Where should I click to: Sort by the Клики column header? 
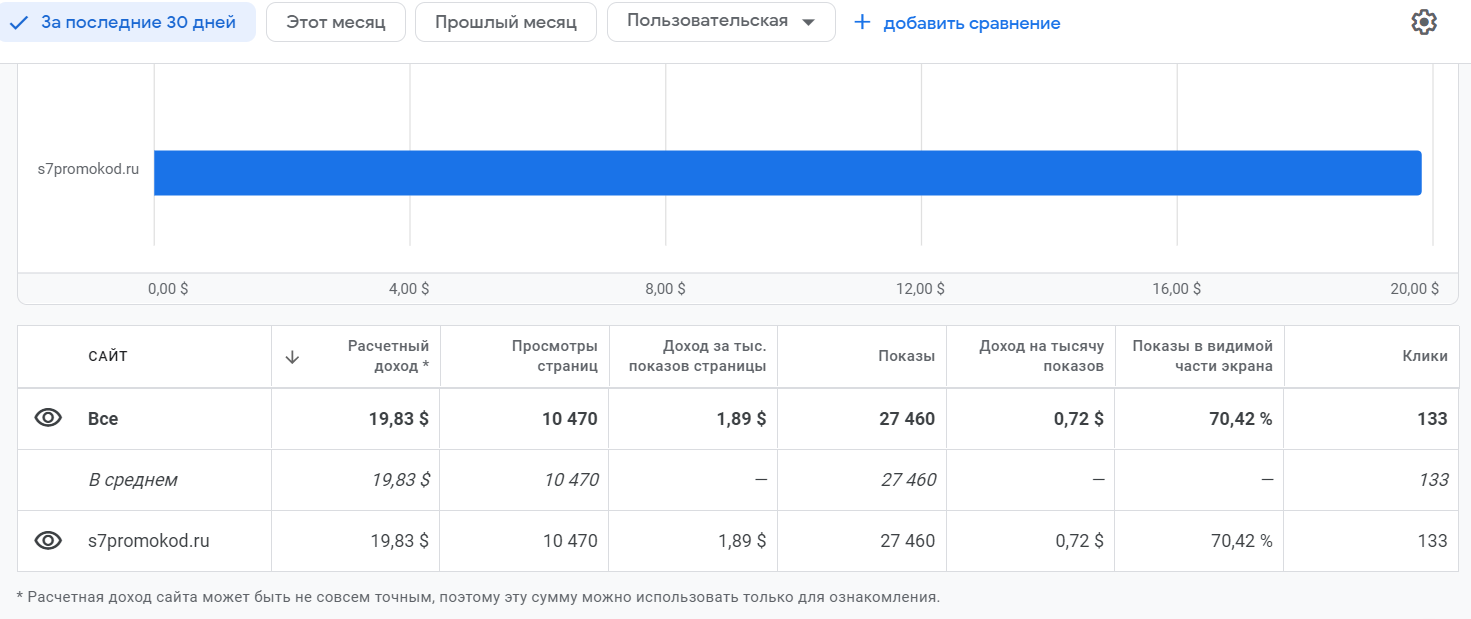click(x=1424, y=357)
